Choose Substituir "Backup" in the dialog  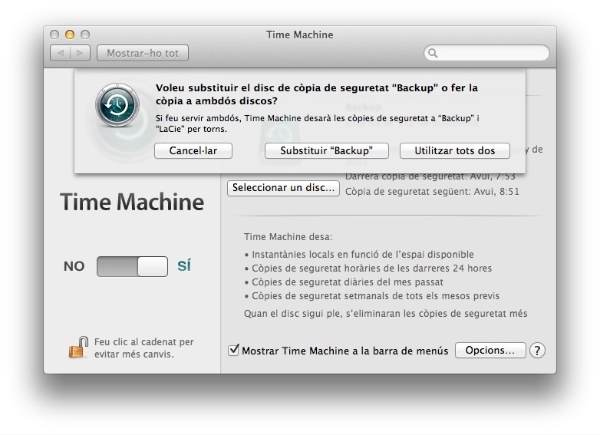click(x=326, y=151)
